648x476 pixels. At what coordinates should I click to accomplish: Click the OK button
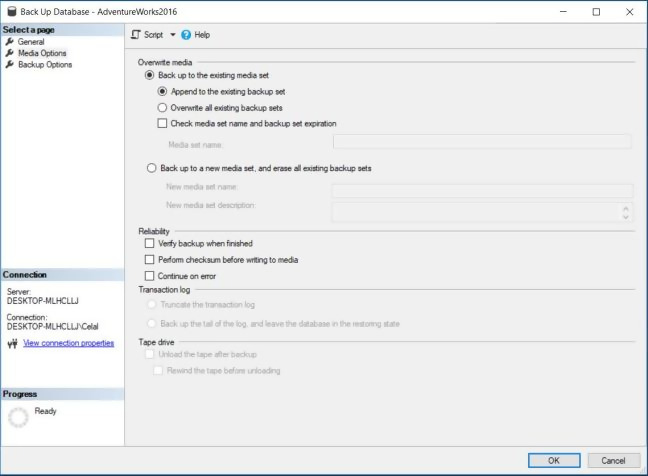(554, 460)
